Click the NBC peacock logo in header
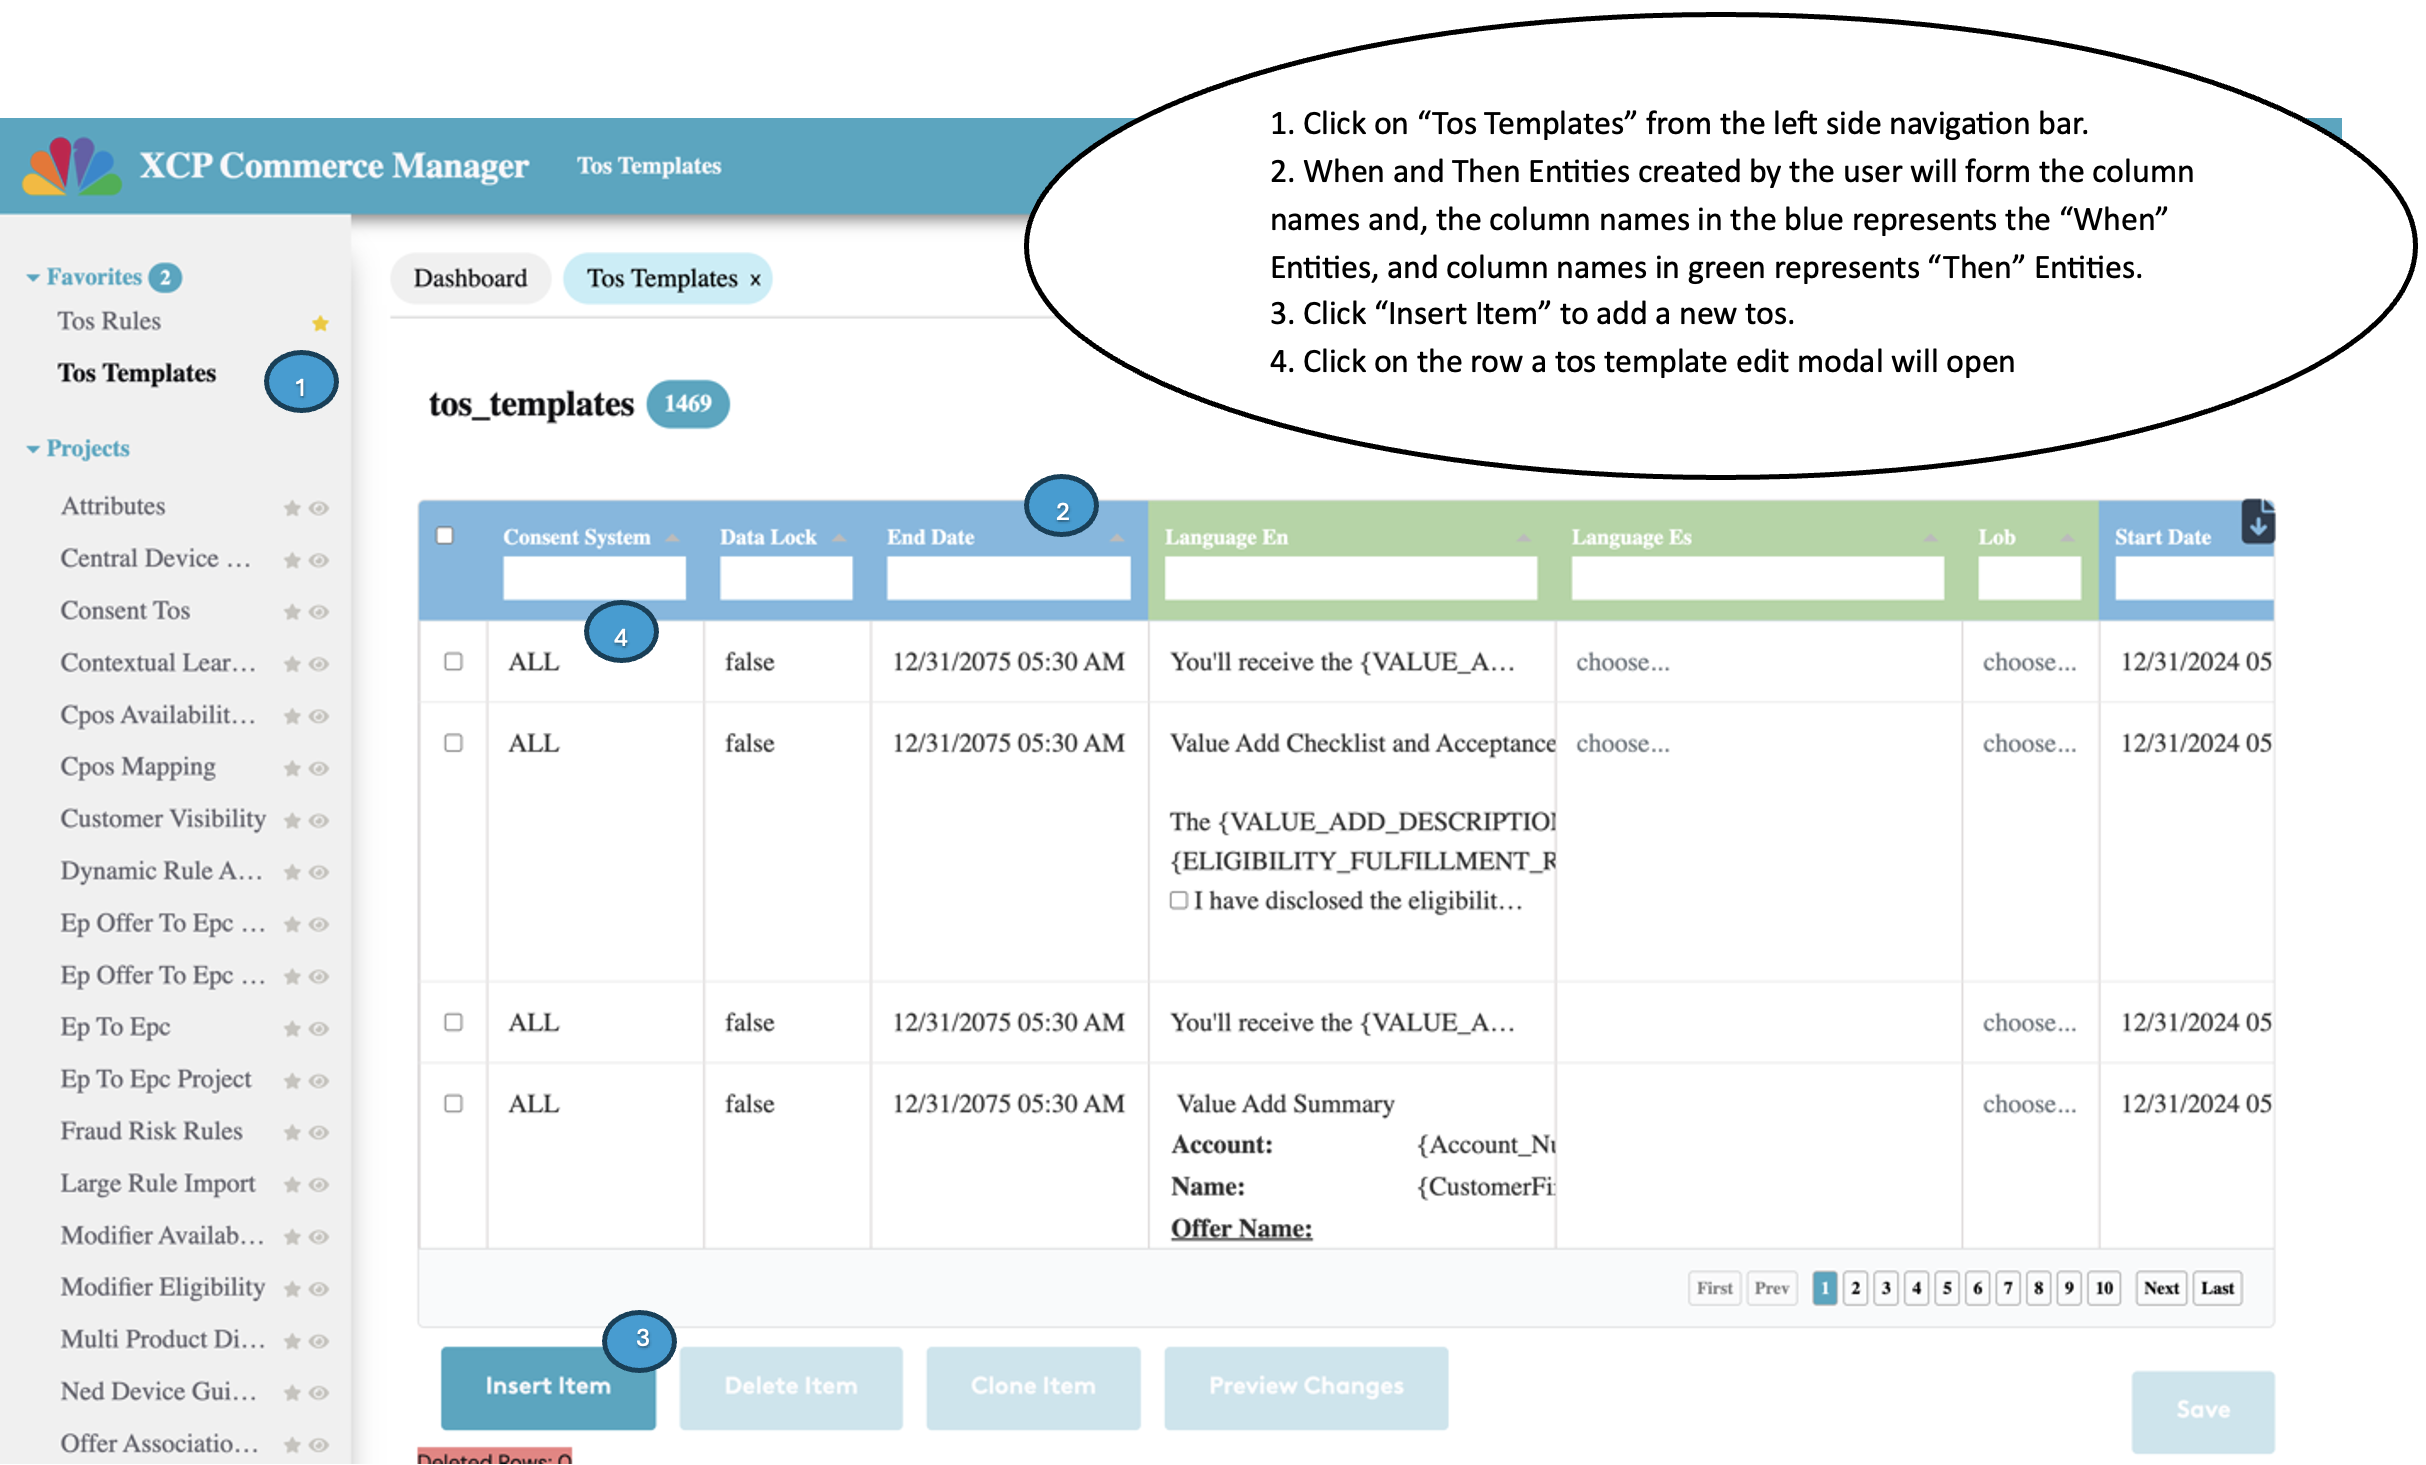Image resolution: width=2426 pixels, height=1465 pixels. pyautogui.click(x=71, y=166)
